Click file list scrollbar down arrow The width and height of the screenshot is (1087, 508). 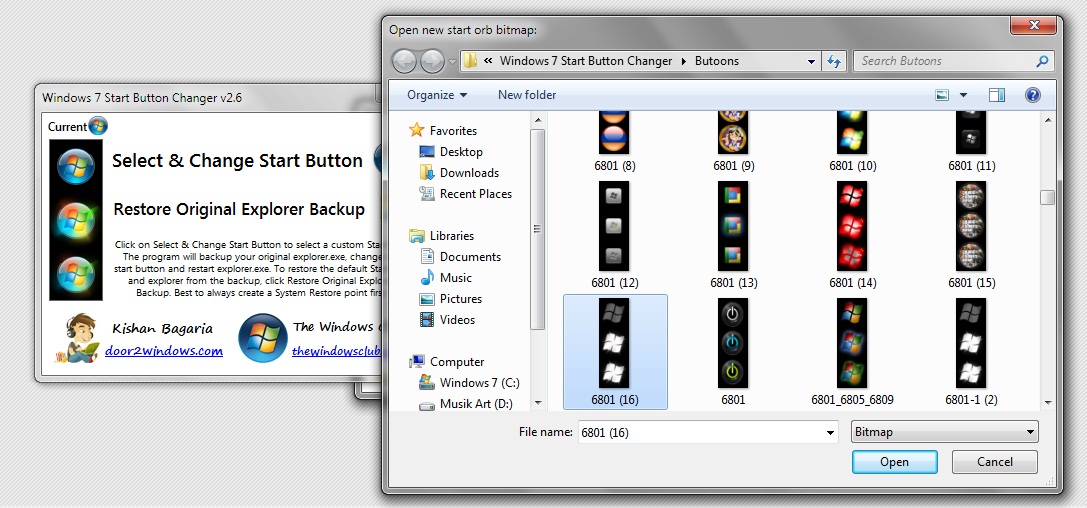click(1047, 403)
